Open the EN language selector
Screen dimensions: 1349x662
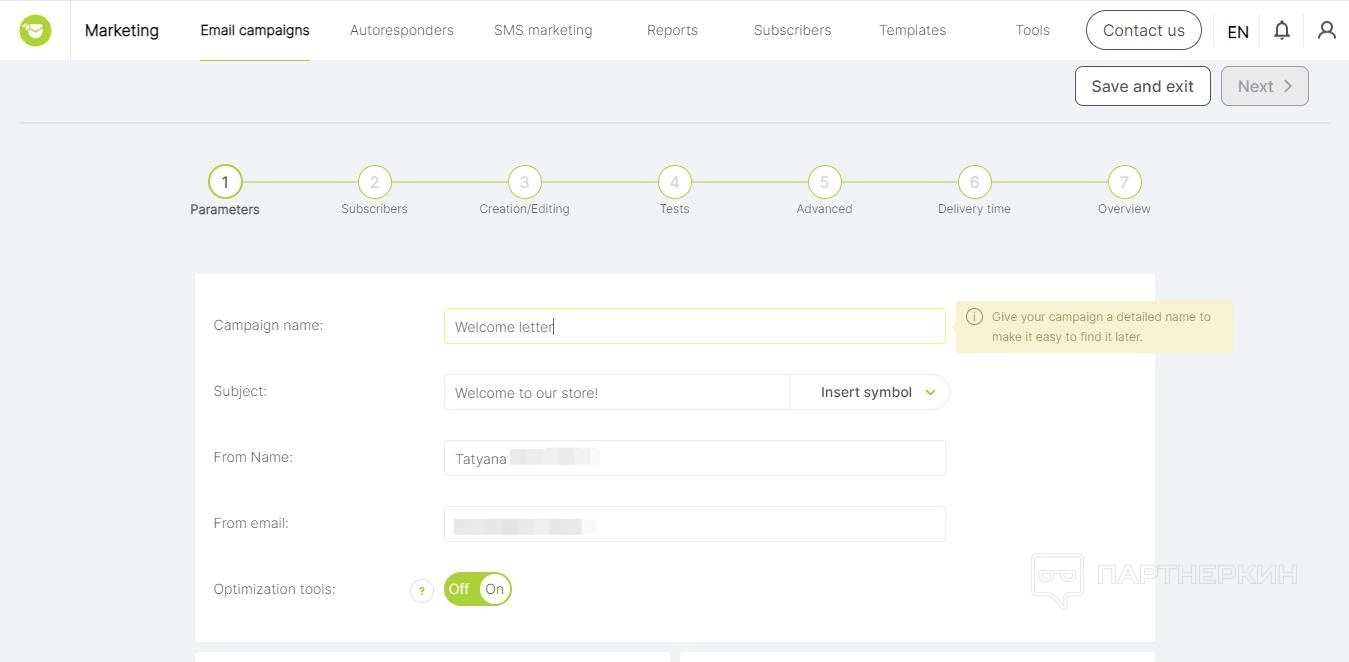[x=1237, y=31]
